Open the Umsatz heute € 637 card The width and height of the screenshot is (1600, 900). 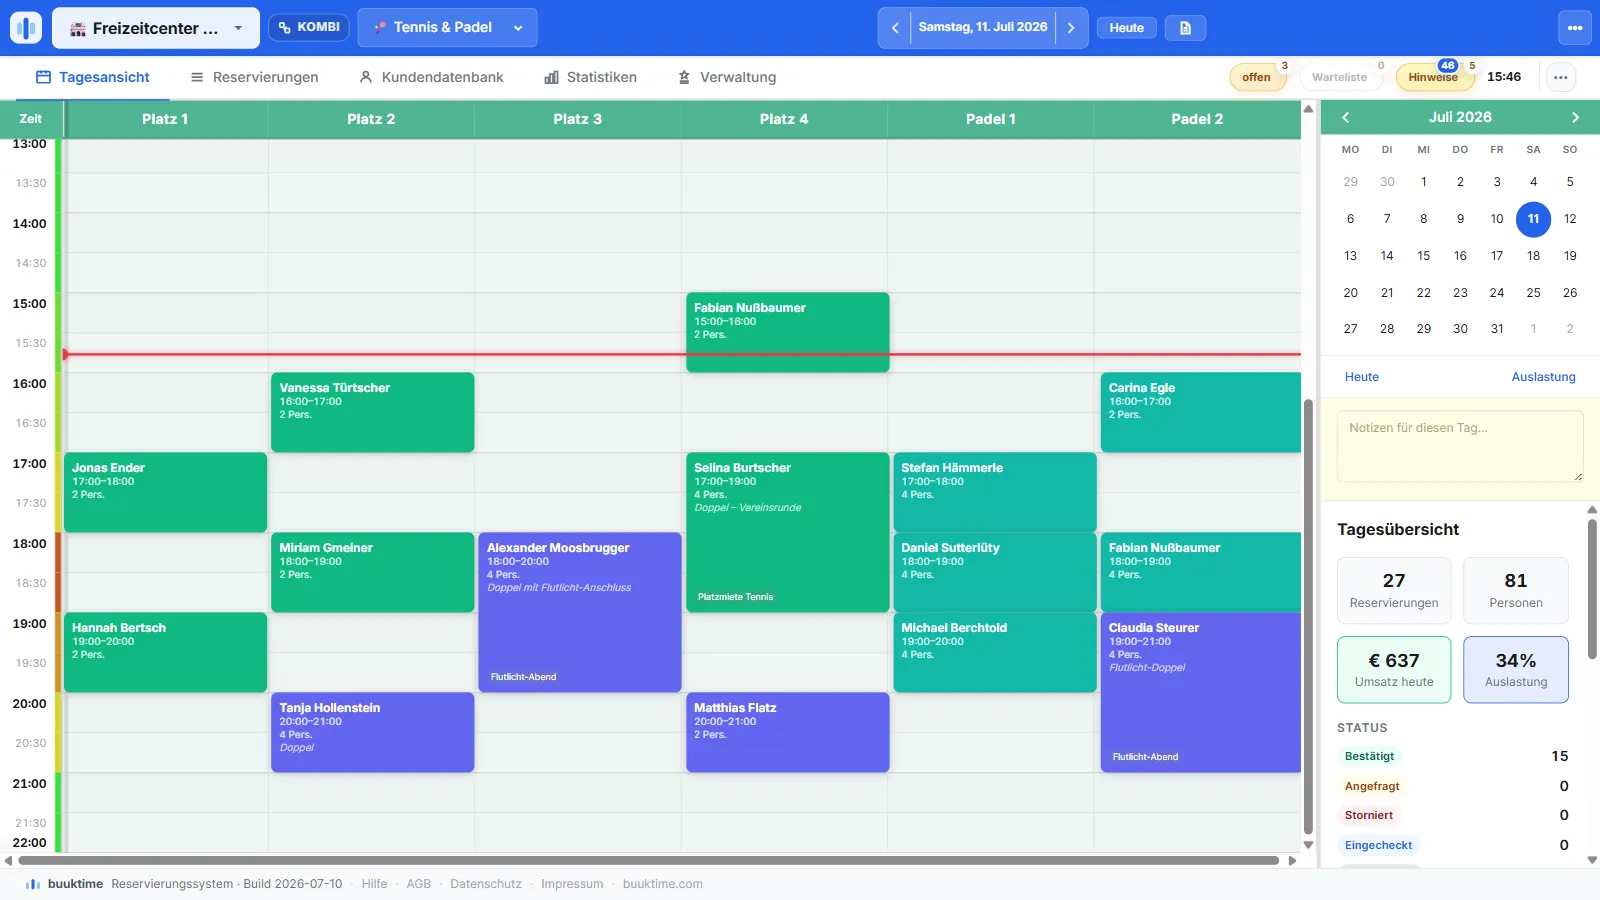point(1394,670)
